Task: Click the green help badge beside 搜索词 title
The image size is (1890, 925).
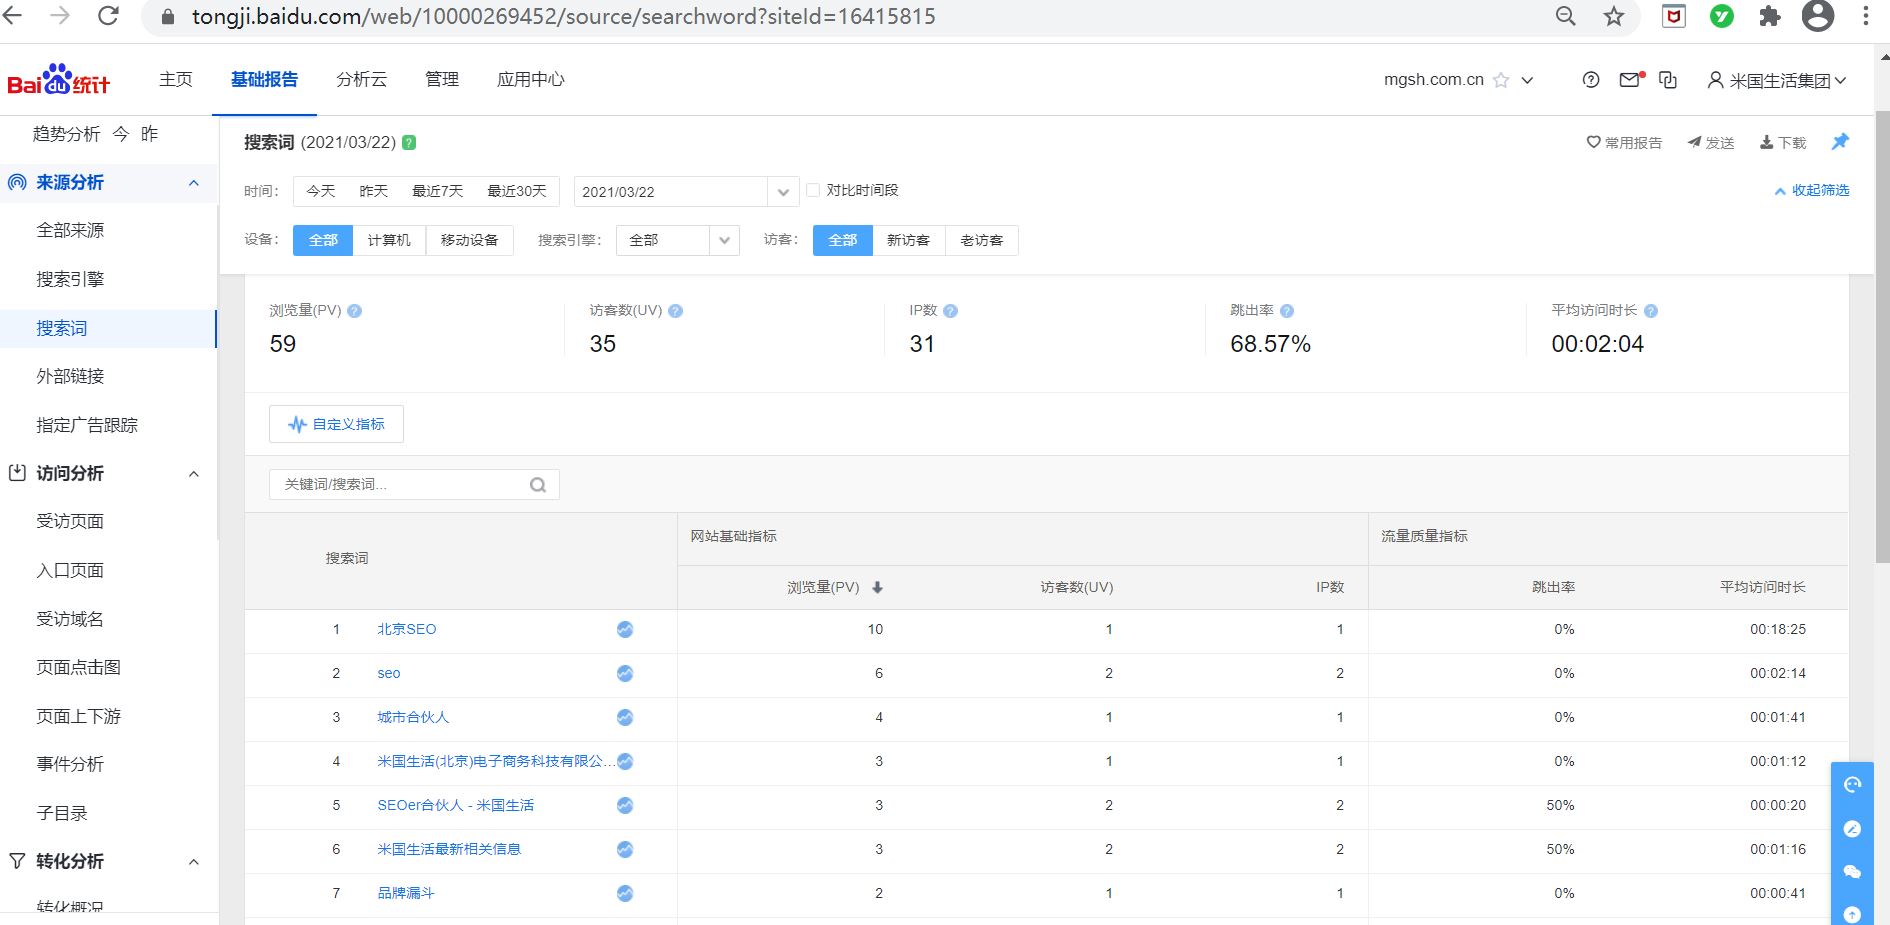Action: click(409, 143)
